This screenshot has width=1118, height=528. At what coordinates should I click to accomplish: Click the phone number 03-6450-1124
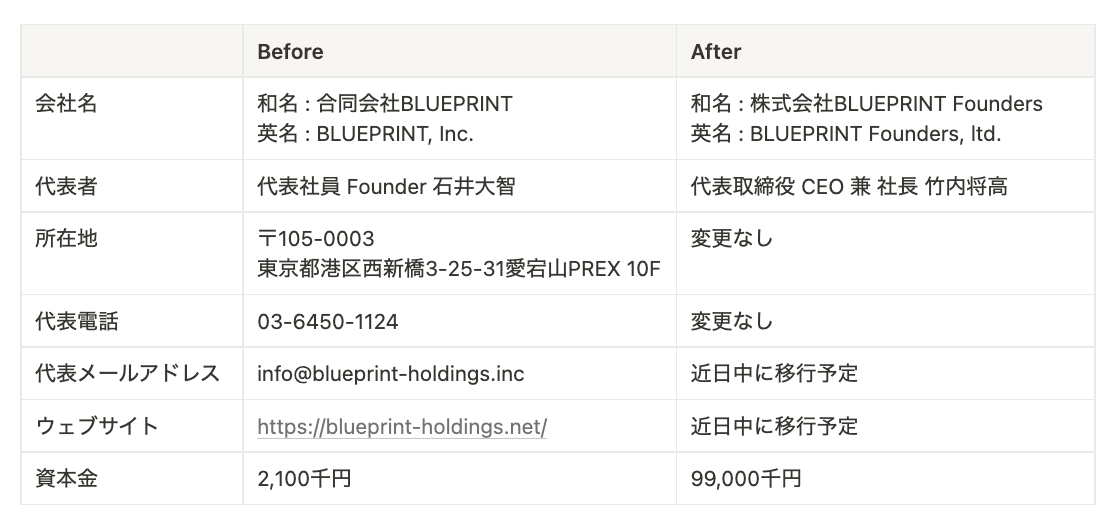(327, 321)
